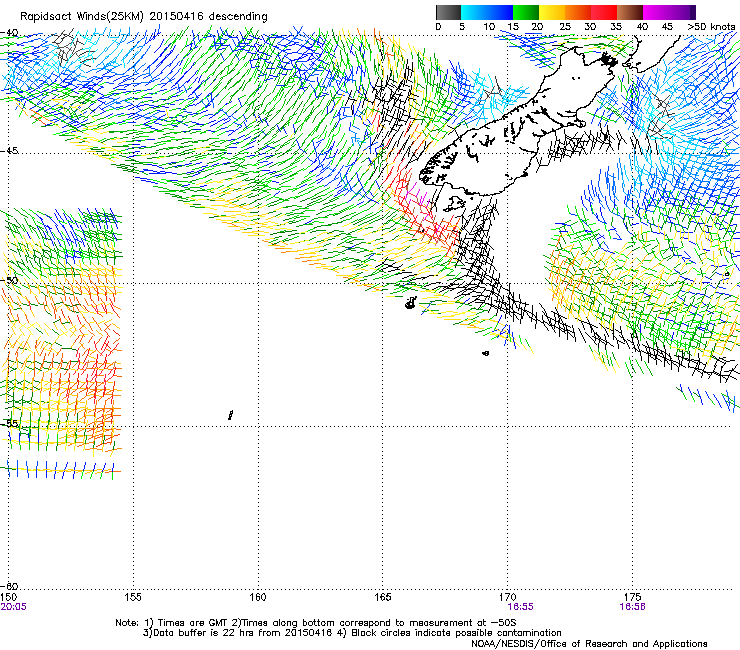Click the title 'Rapidsact Winds(25KM) 20150416 descending'
740x650 pixels.
click(143, 17)
